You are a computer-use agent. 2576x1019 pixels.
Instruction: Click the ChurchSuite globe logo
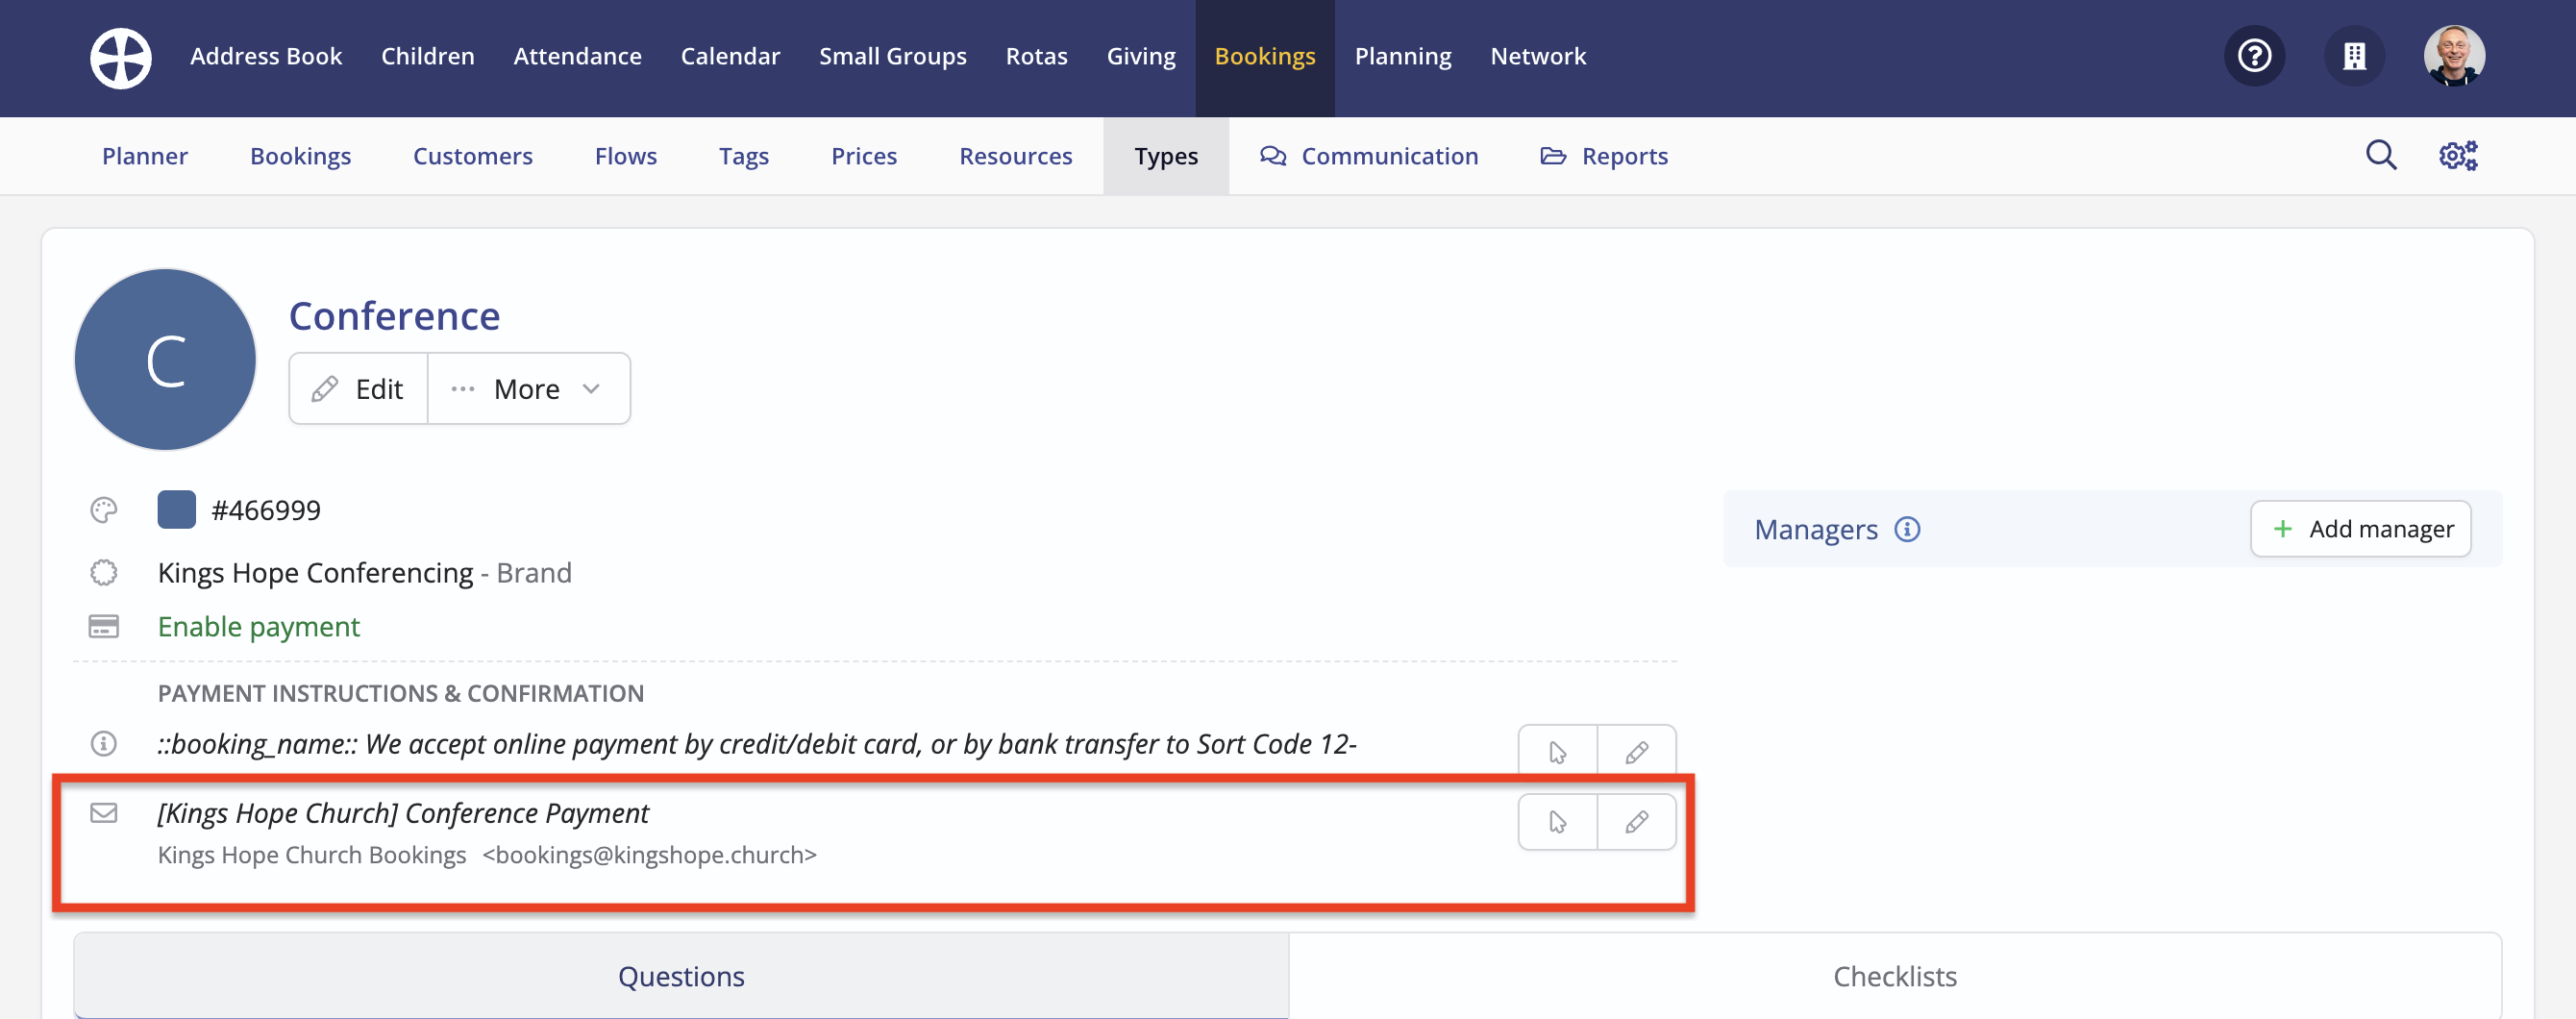click(121, 57)
